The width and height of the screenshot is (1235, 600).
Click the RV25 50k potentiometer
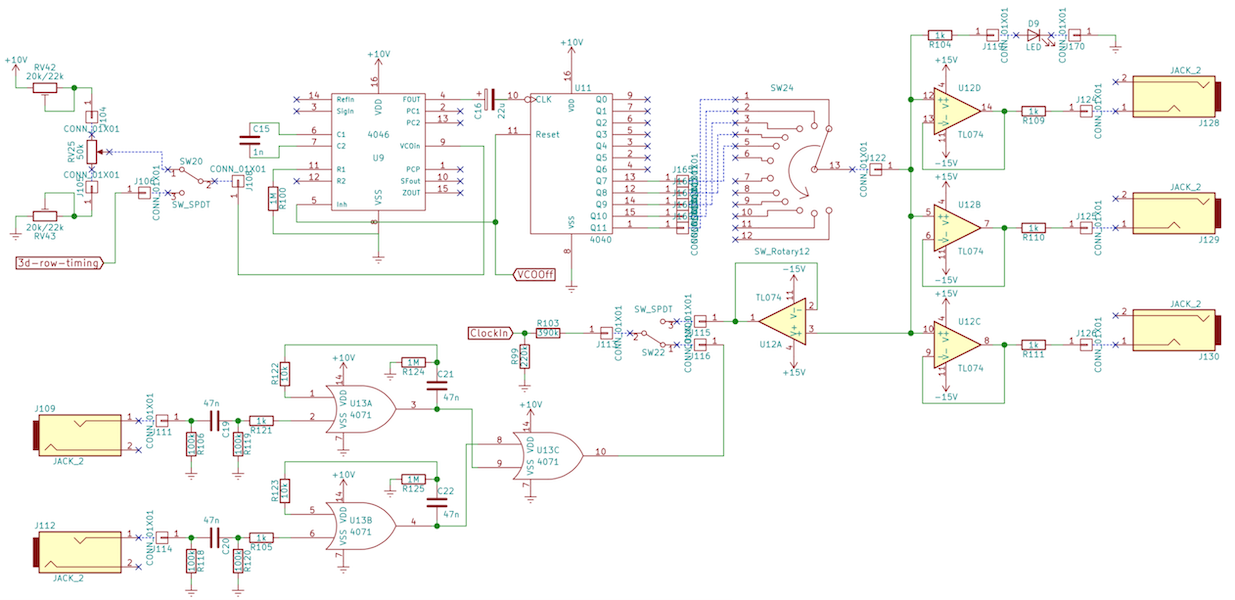coord(92,151)
